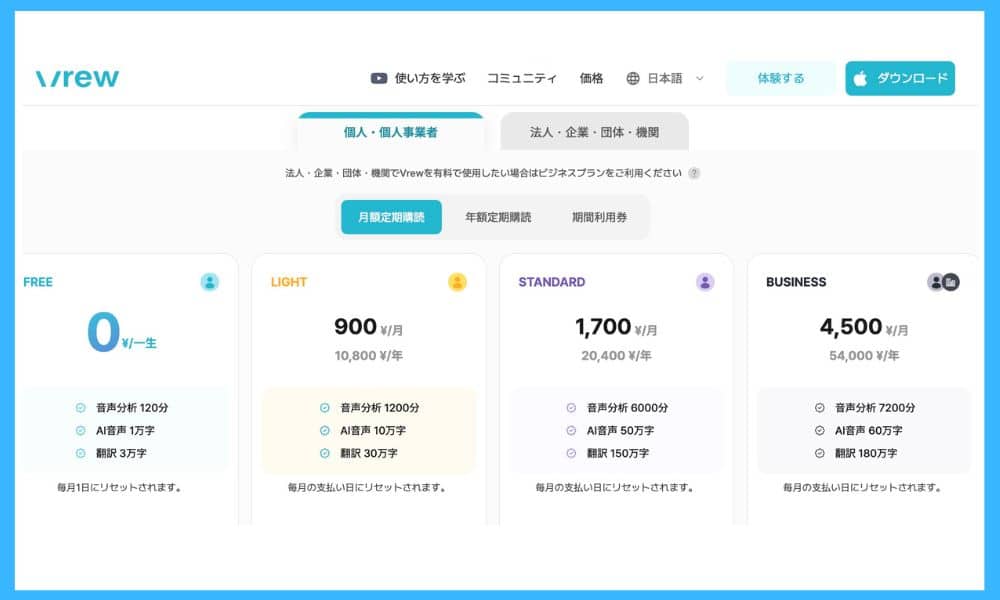Click the 体験する button
This screenshot has height=600, width=1000.
[781, 78]
